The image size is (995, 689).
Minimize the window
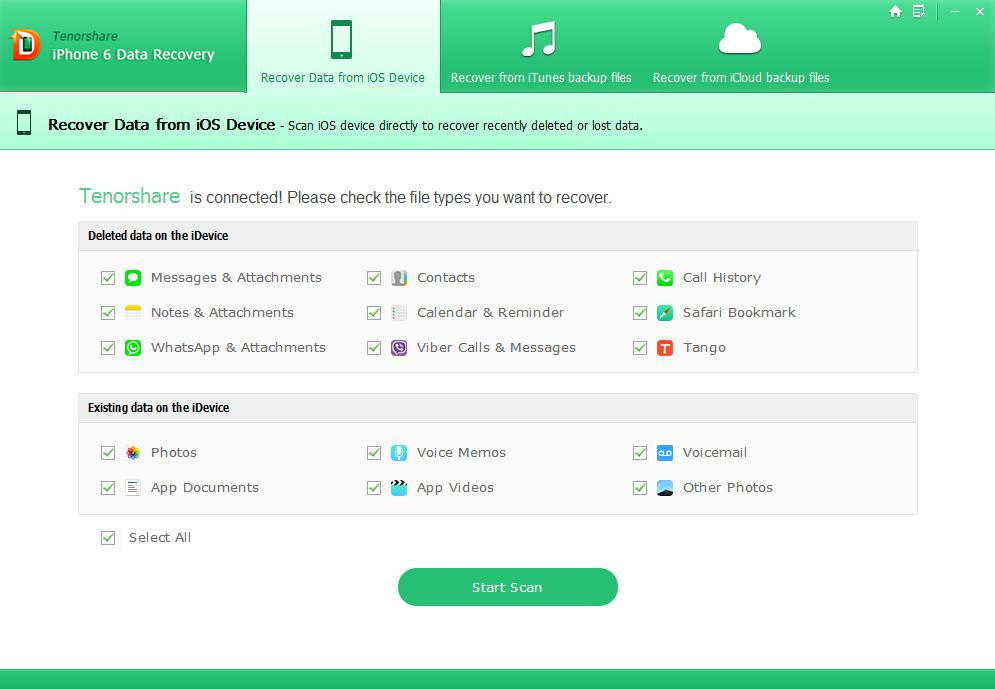click(954, 11)
